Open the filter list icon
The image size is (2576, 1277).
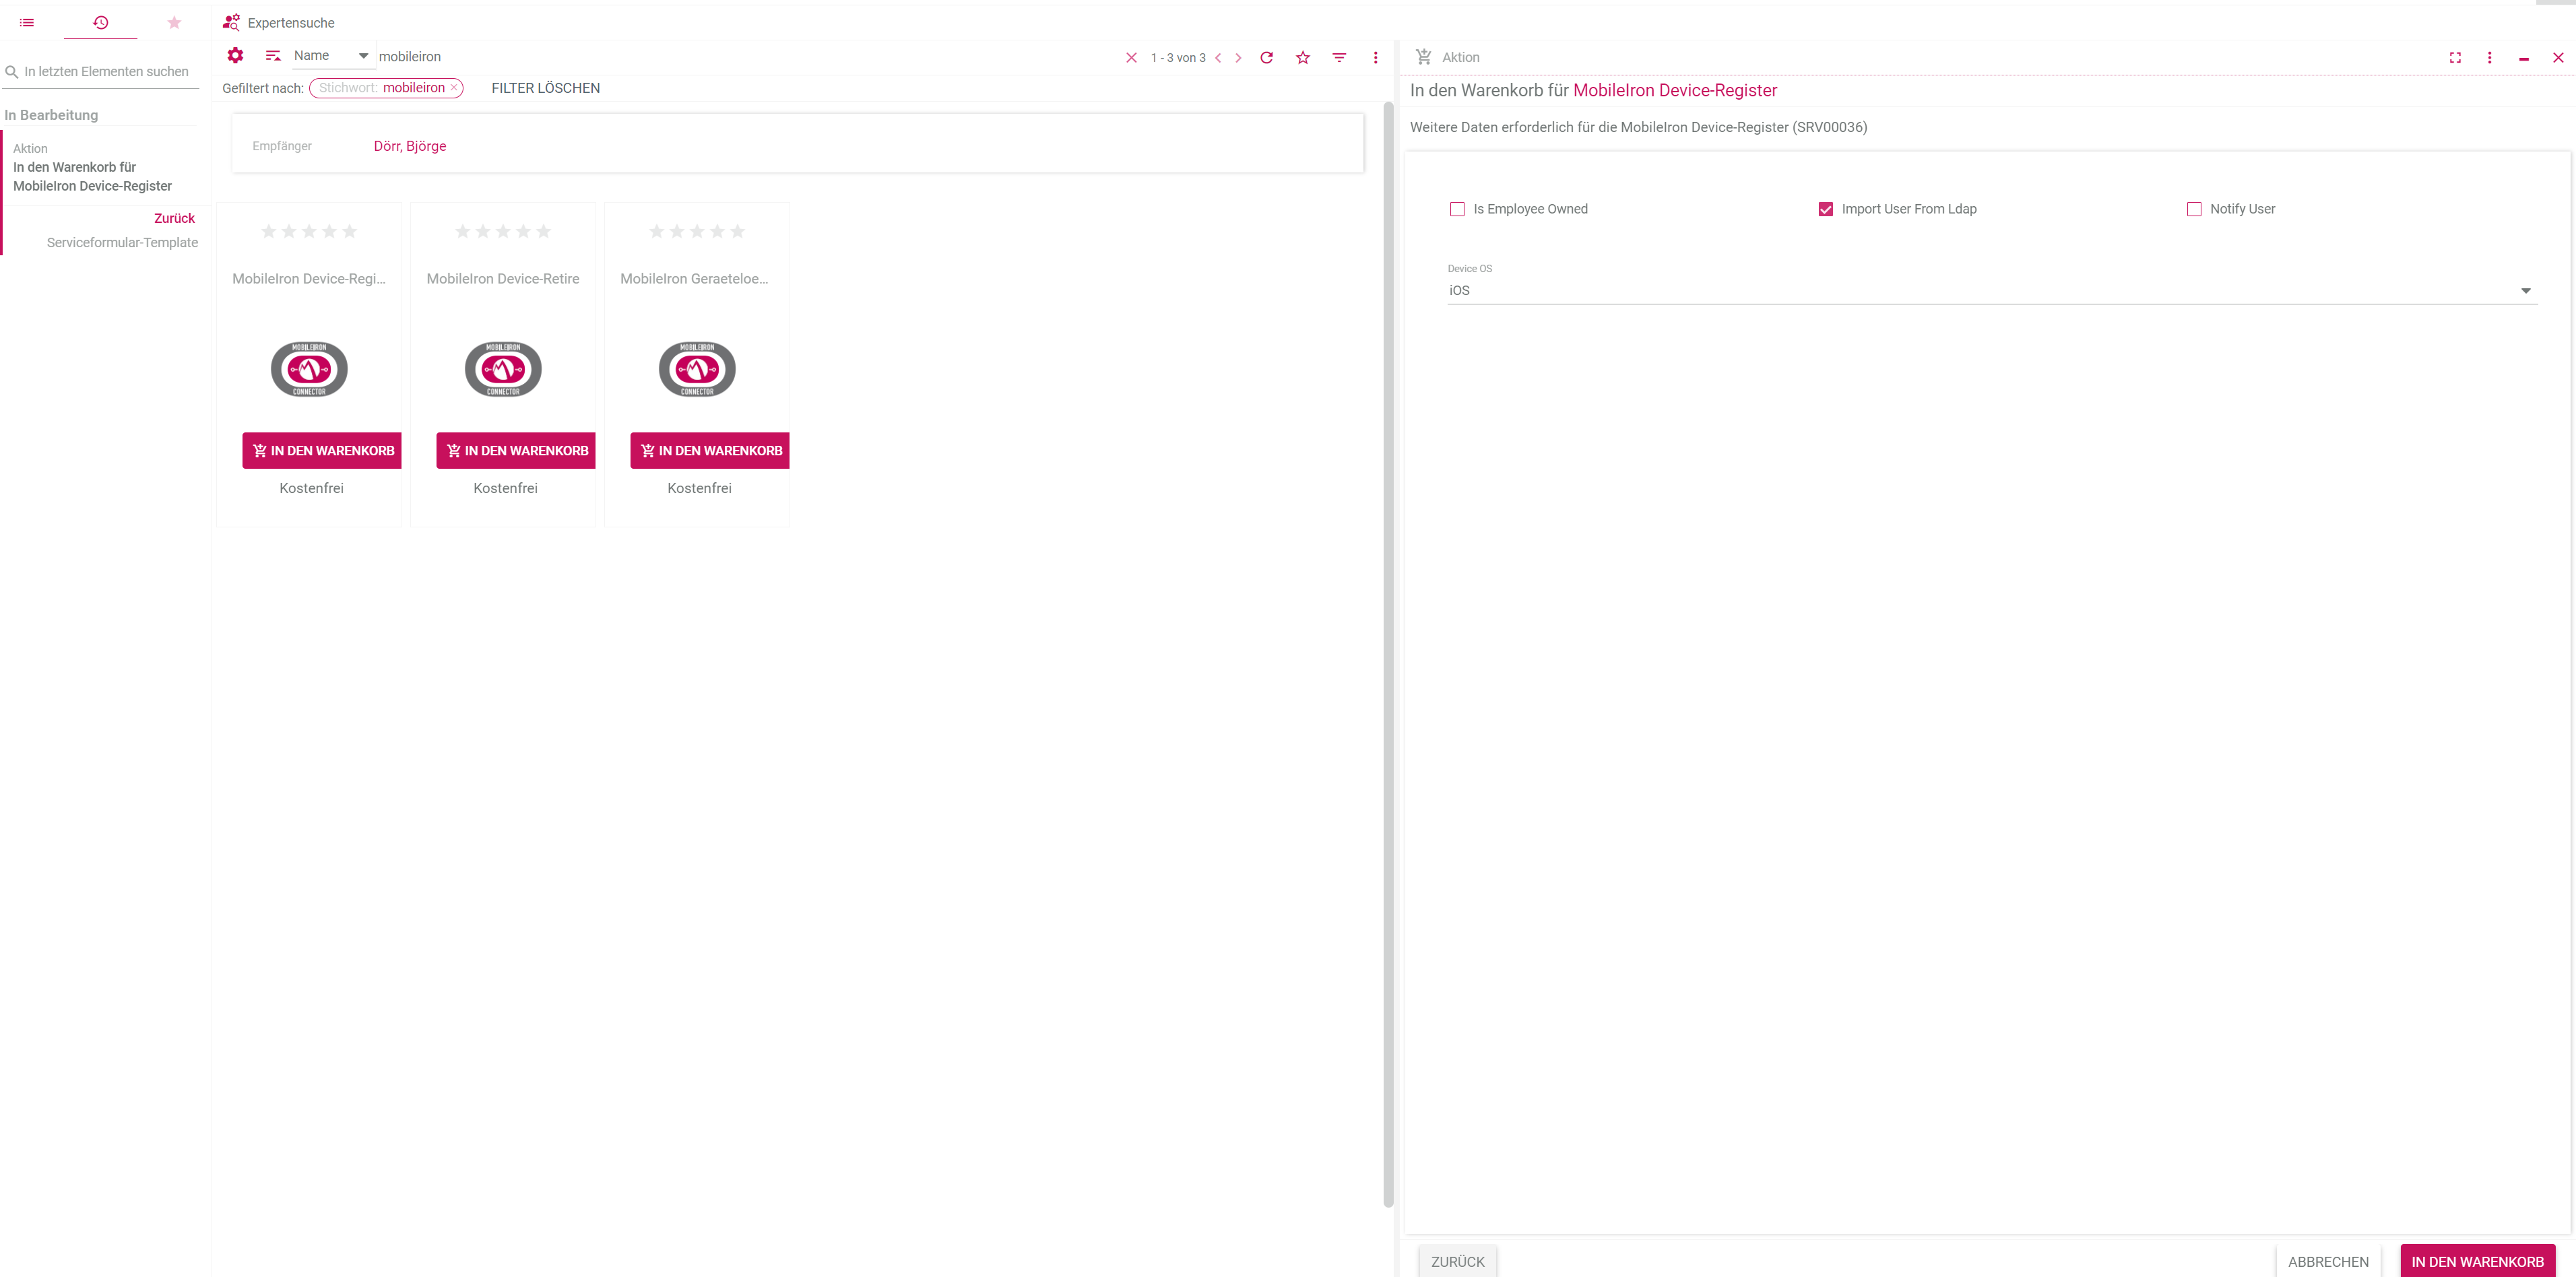[x=1339, y=57]
